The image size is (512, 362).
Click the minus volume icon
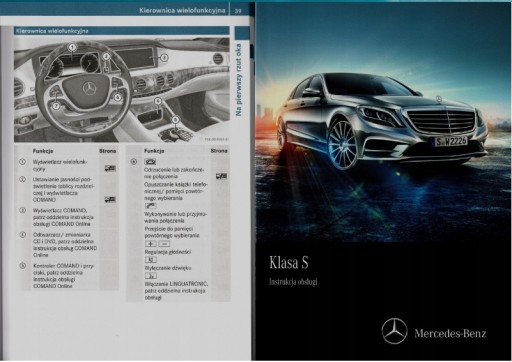pos(164,244)
